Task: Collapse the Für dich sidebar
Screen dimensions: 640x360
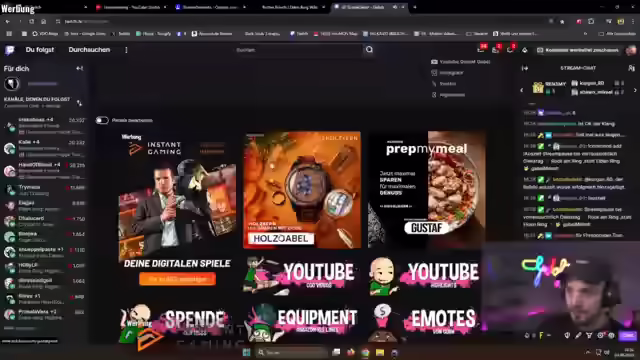Action: 80,69
